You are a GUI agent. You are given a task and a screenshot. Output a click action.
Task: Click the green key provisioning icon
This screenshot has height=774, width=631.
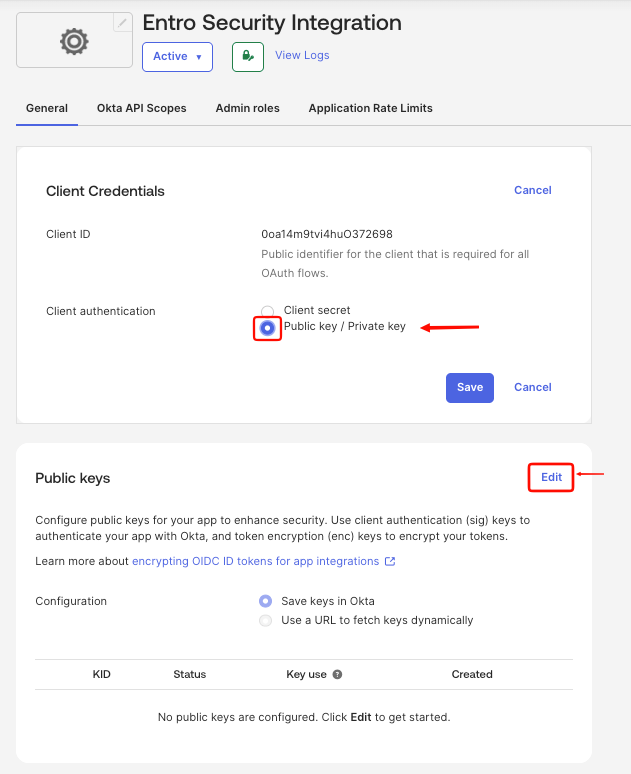248,57
